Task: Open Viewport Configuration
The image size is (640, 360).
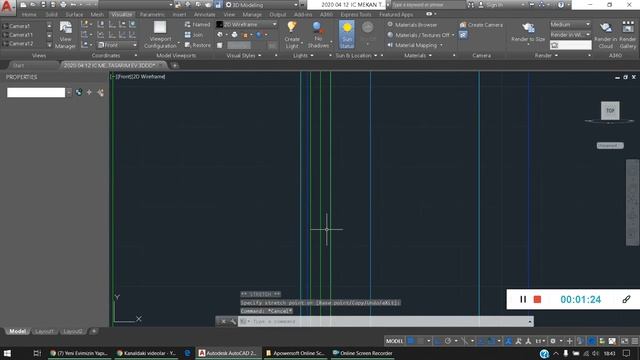Action: click(160, 35)
